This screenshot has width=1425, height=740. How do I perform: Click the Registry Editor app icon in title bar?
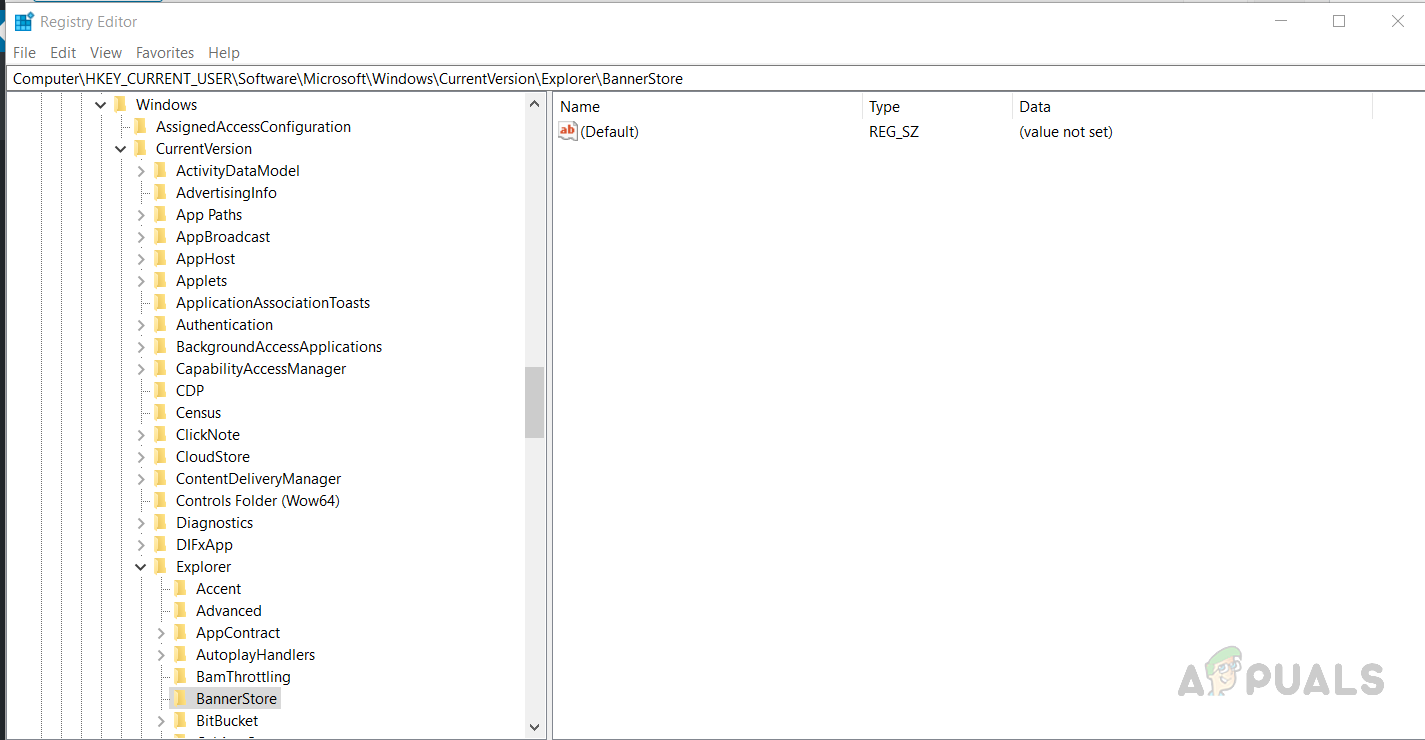click(23, 22)
